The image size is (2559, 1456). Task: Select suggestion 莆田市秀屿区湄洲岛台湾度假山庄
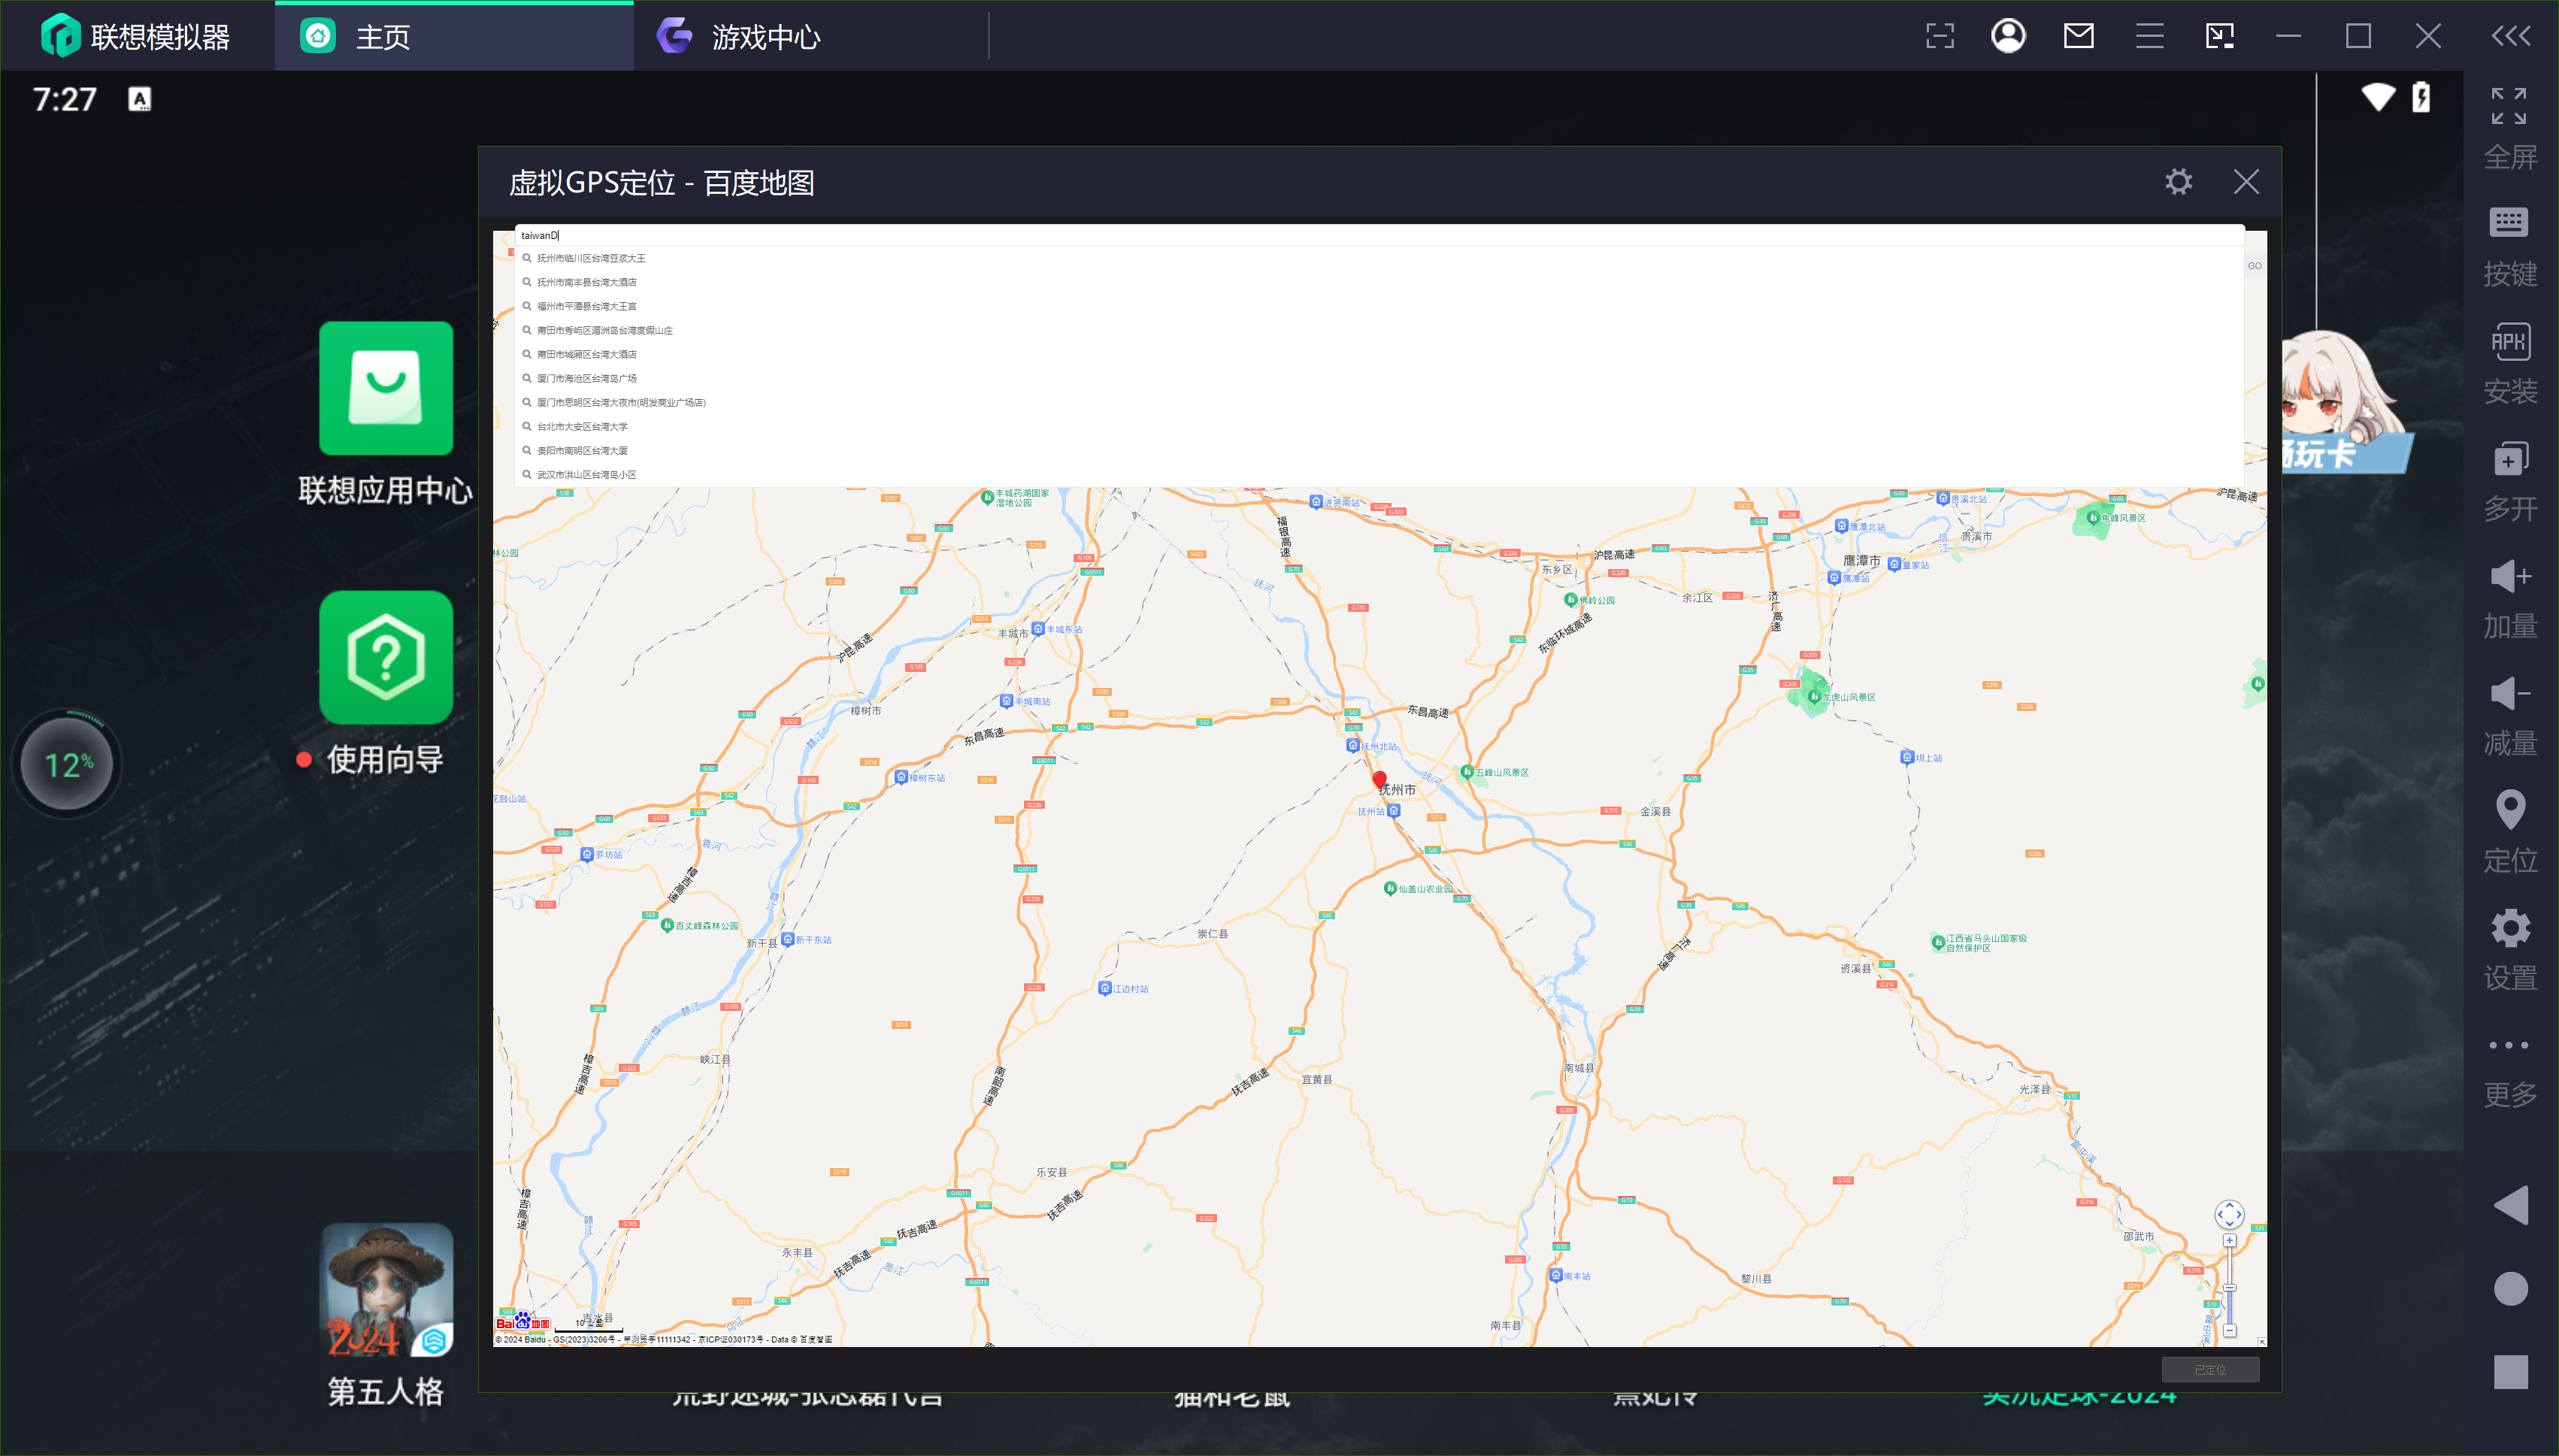1379,330
